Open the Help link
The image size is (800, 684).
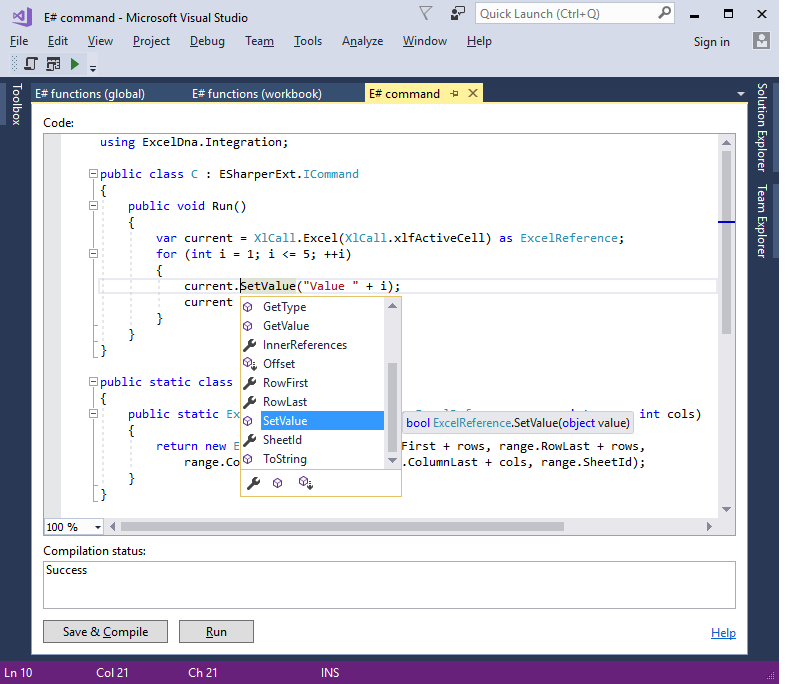point(723,633)
